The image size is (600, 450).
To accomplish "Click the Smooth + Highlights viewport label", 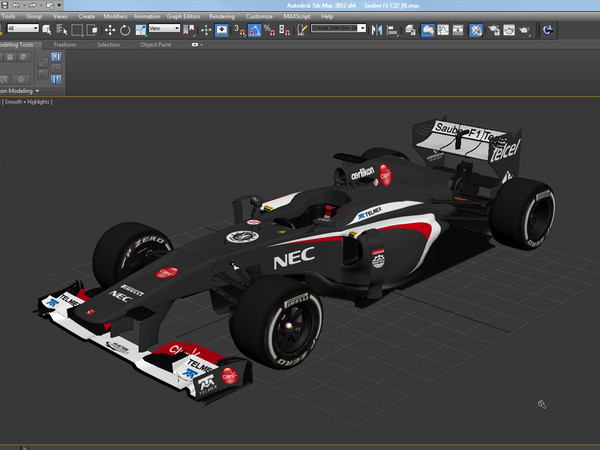I will click(28, 102).
